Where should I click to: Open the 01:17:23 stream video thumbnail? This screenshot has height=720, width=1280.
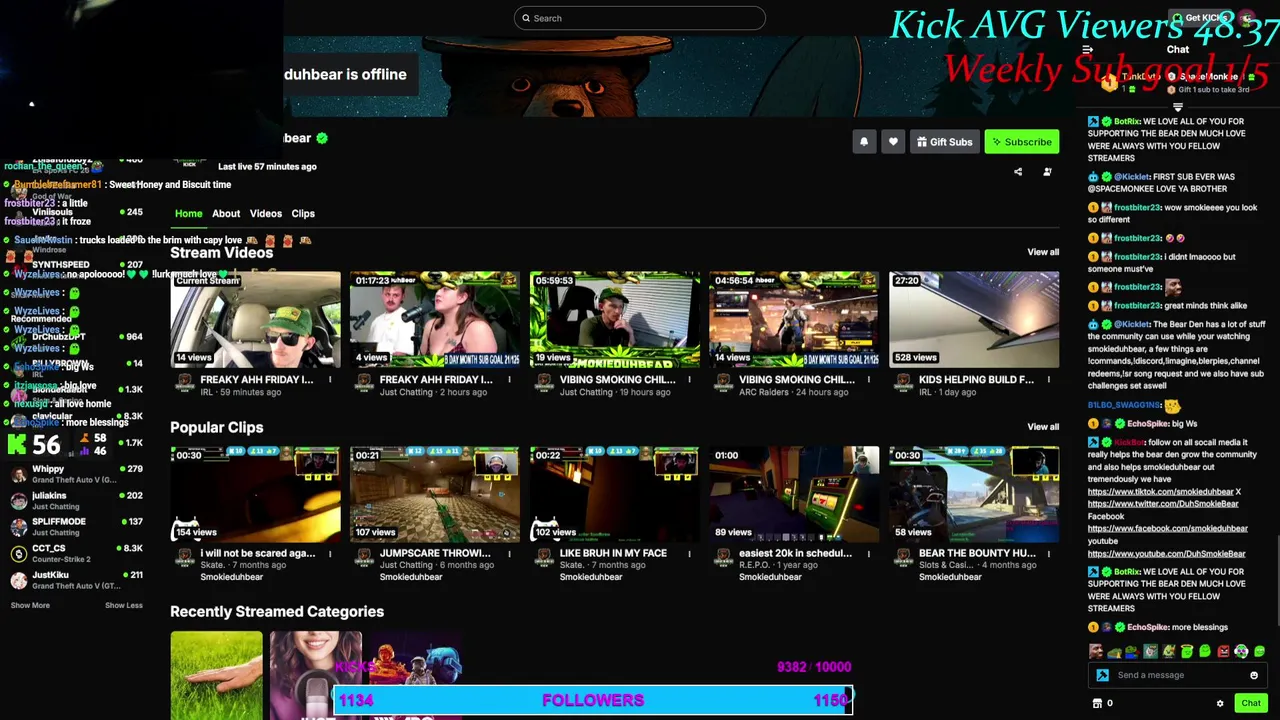point(435,319)
